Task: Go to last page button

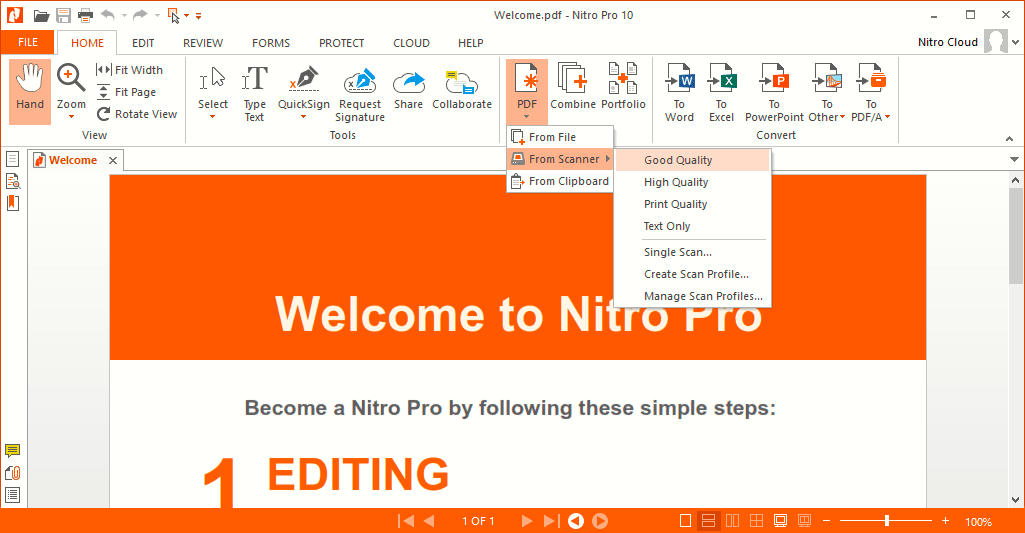Action: coord(551,521)
